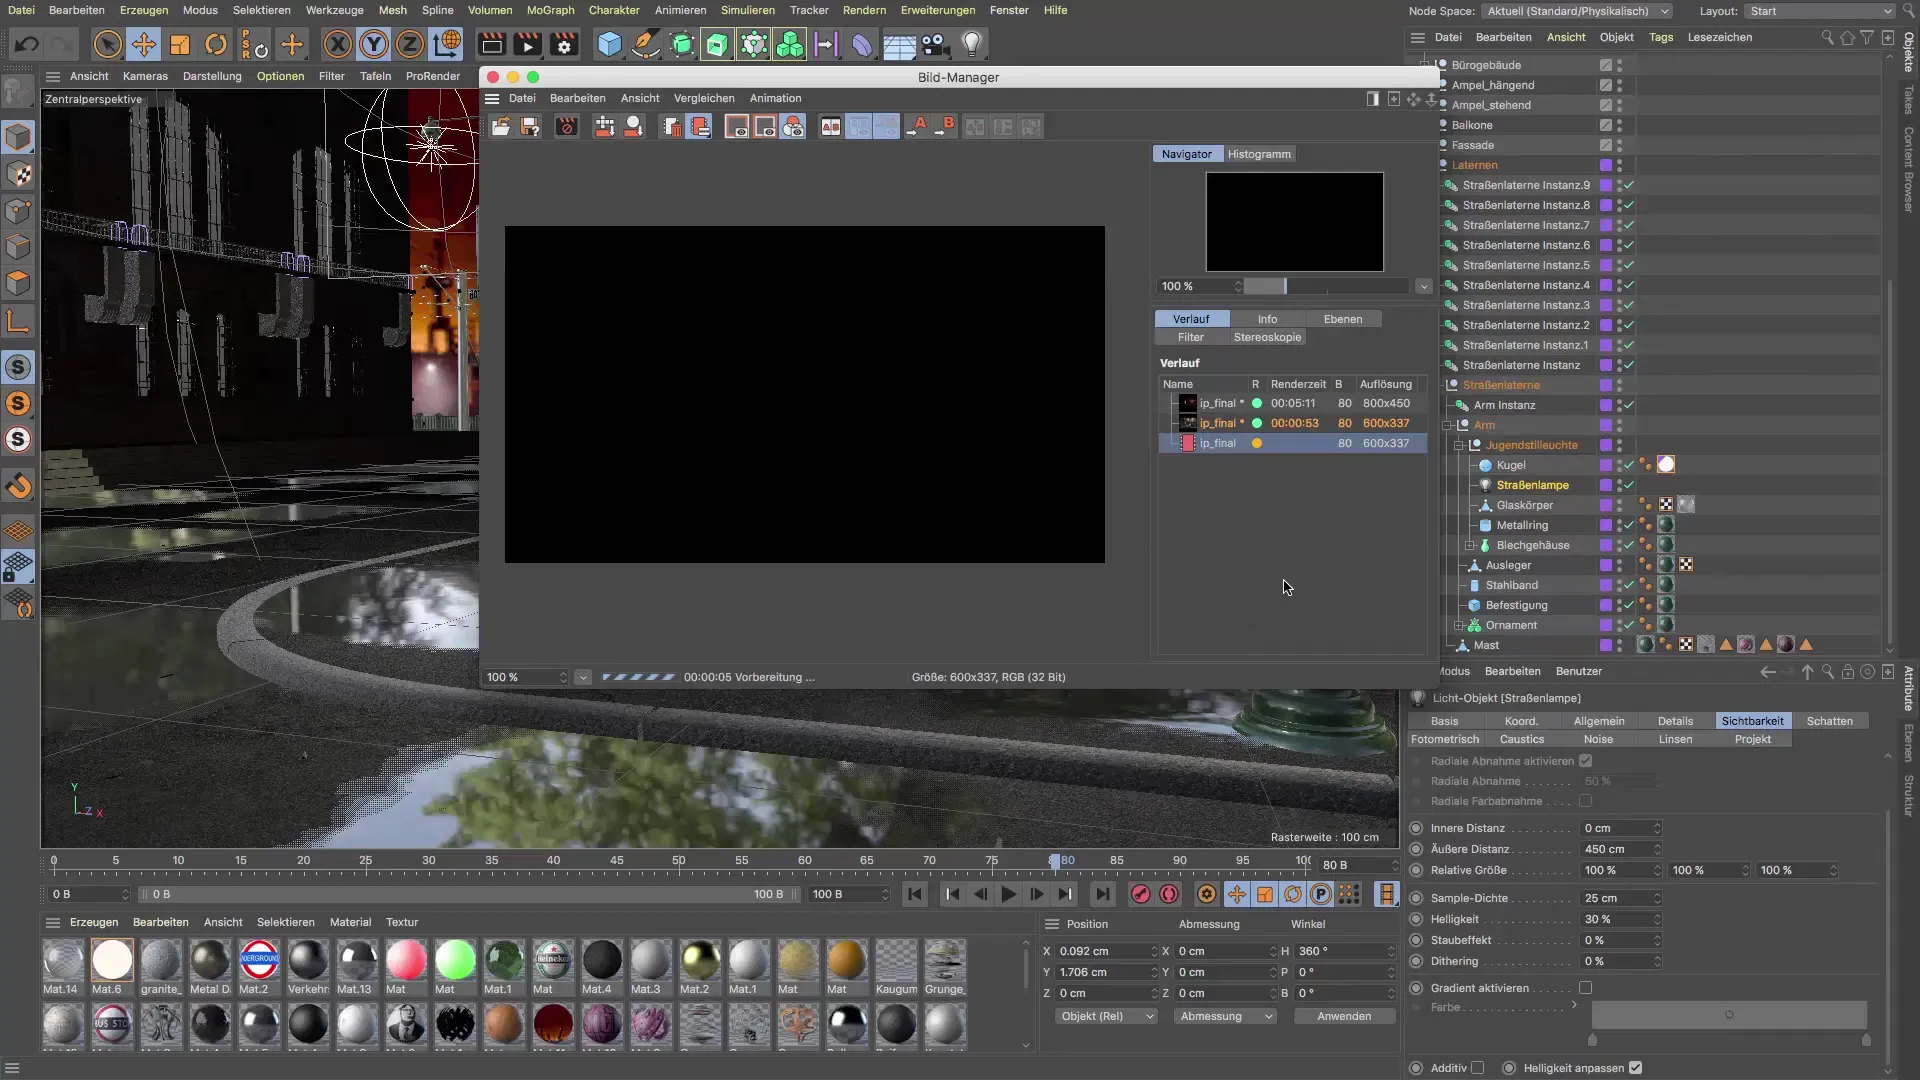Viewport: 1920px width, 1080px height.
Task: Set A comparison marker in Bild-Manager
Action: pos(916,127)
